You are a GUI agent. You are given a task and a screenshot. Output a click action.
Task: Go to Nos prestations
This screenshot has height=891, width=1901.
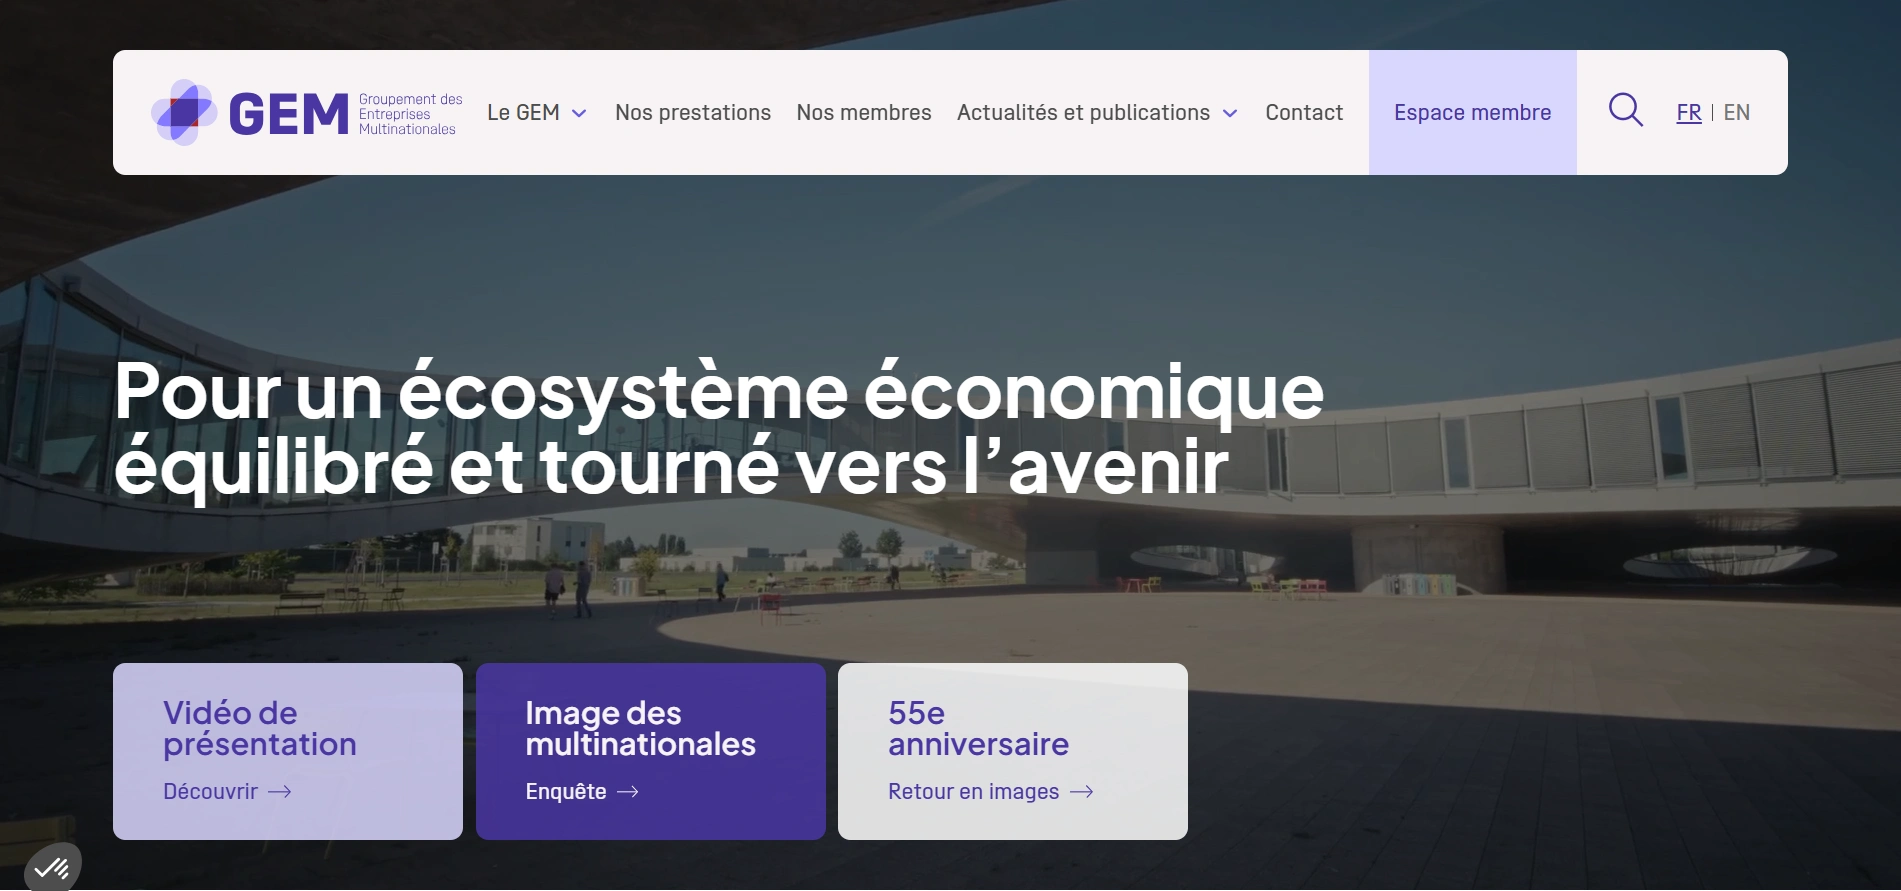pos(693,113)
